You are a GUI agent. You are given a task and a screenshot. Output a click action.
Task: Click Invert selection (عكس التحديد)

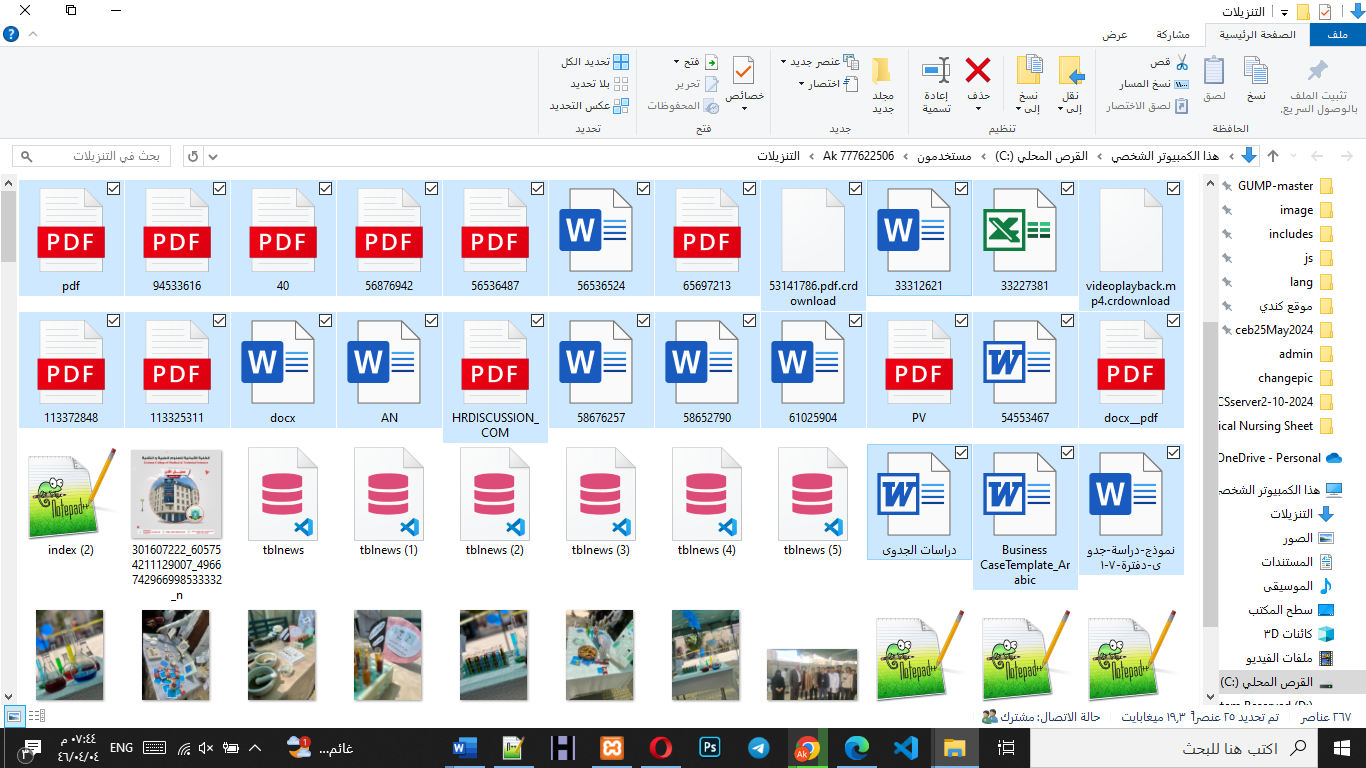590,105
